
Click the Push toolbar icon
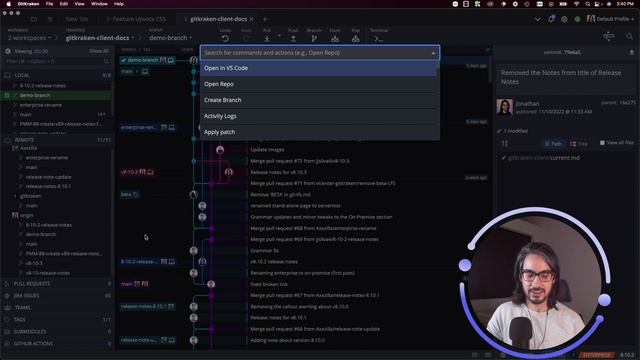293,38
